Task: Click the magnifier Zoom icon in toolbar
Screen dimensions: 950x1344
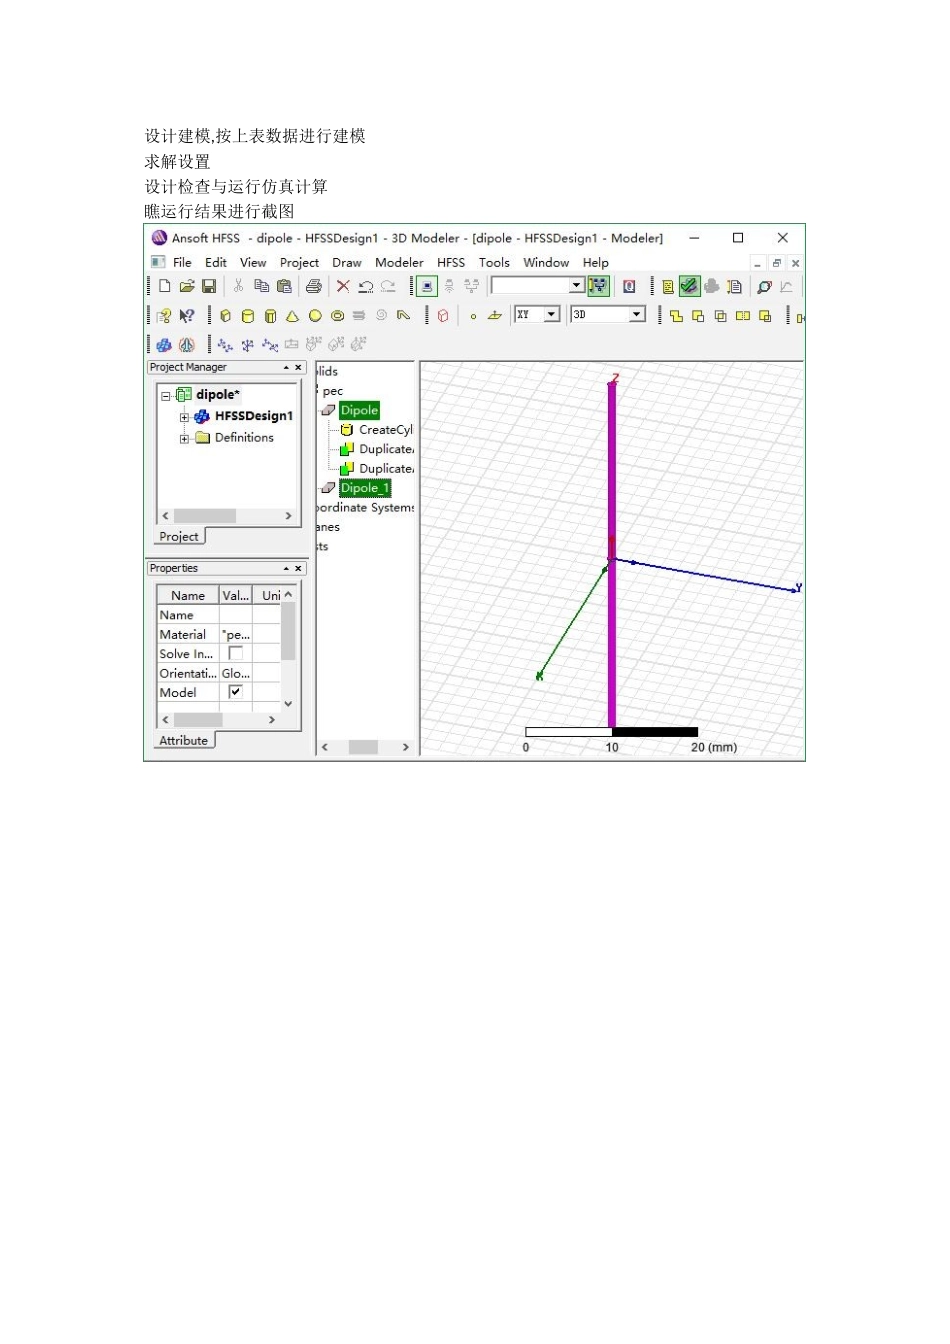Action: coord(764,287)
